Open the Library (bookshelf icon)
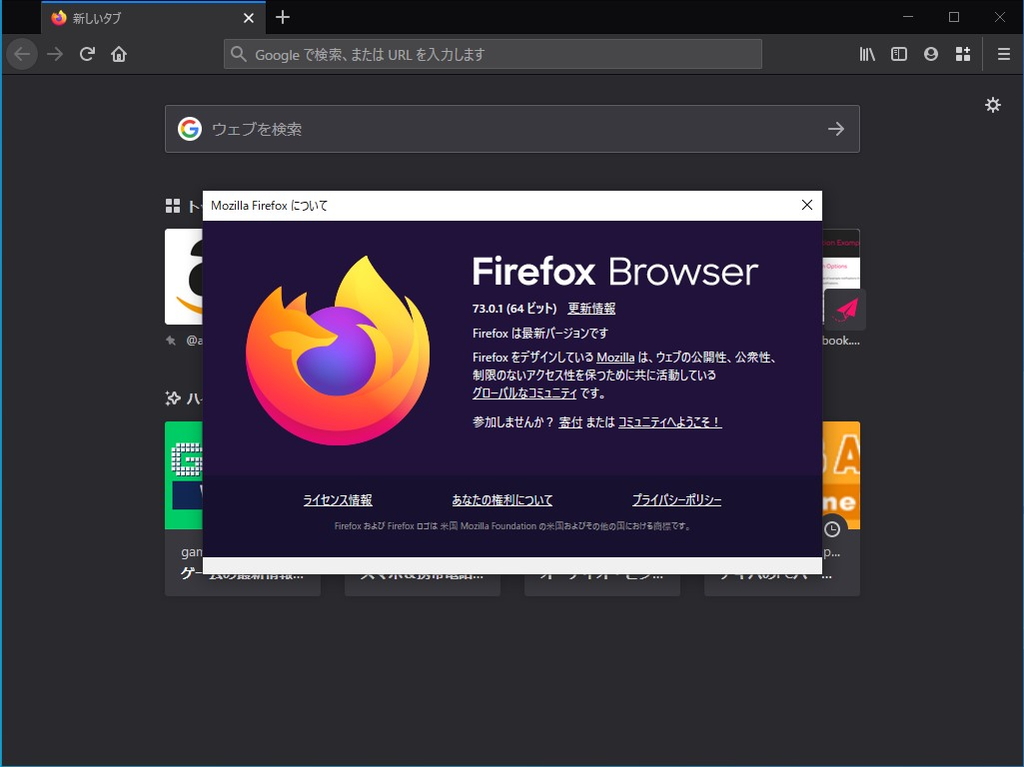Screen dimensions: 1024x767 click(866, 54)
